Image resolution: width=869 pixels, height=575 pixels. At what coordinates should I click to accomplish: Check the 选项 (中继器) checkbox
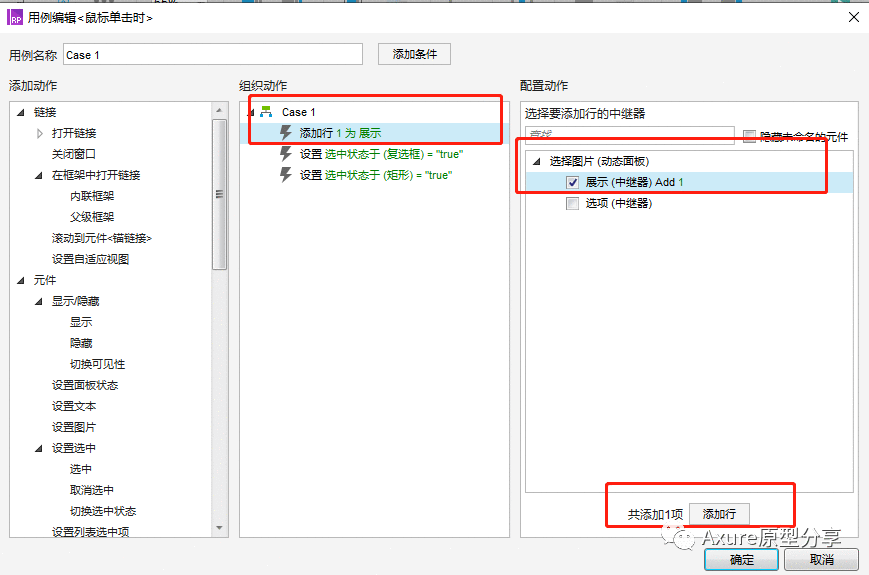[x=572, y=203]
